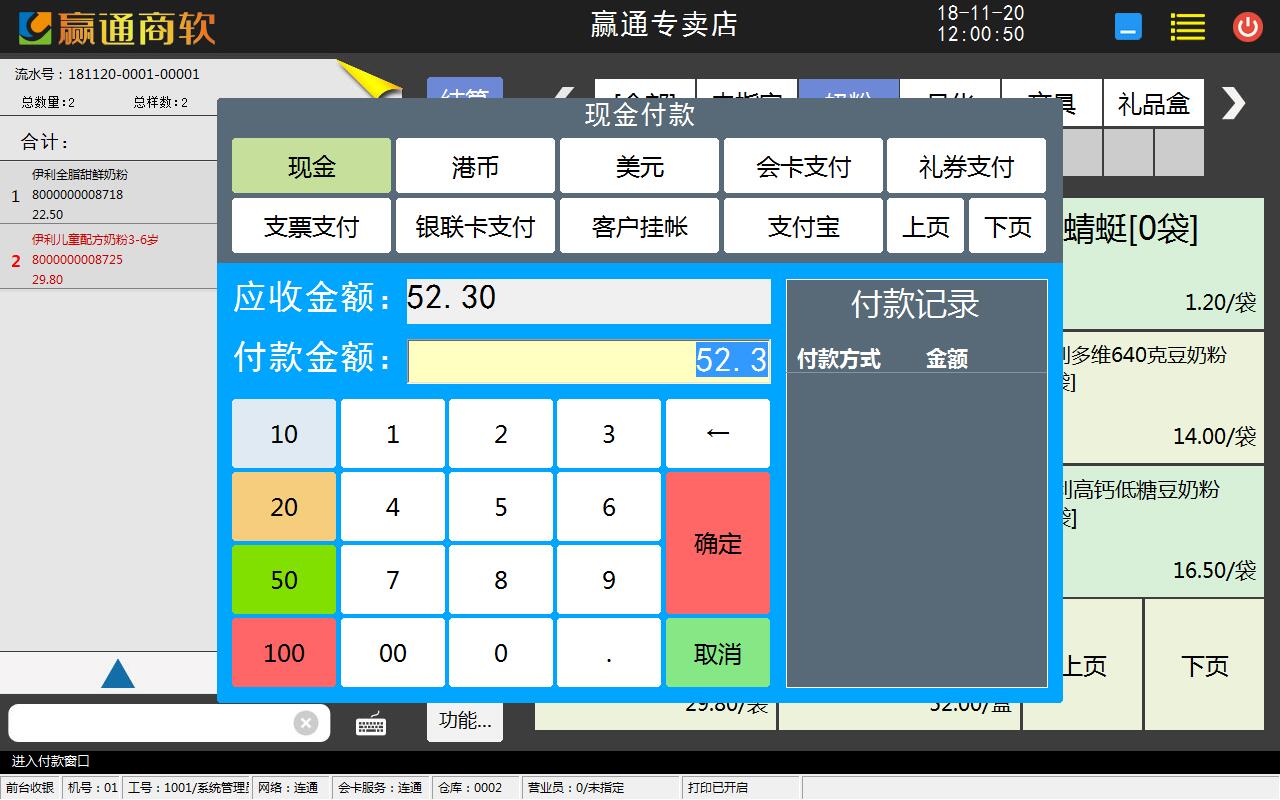Open the 功能... menu

tap(465, 721)
